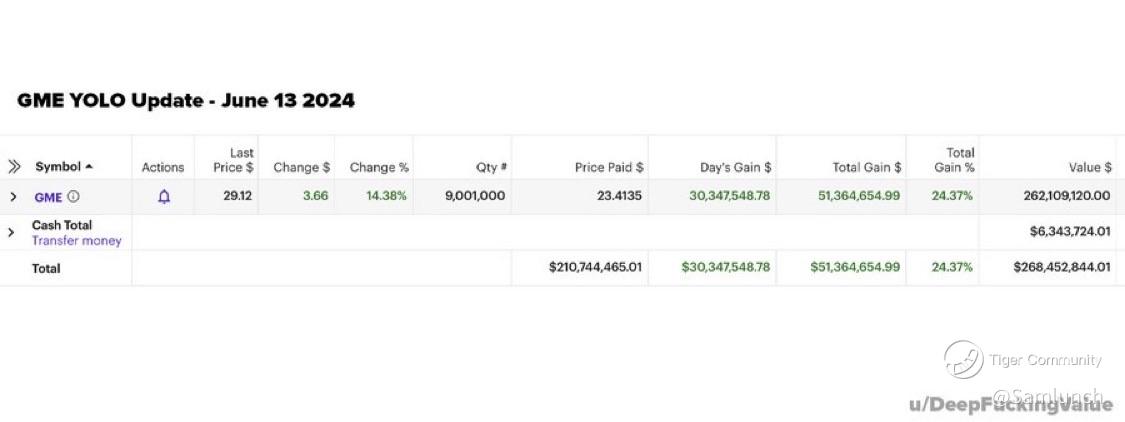The height and width of the screenshot is (422, 1125).
Task: Expand all rows with double chevron
Action: pos(14,167)
